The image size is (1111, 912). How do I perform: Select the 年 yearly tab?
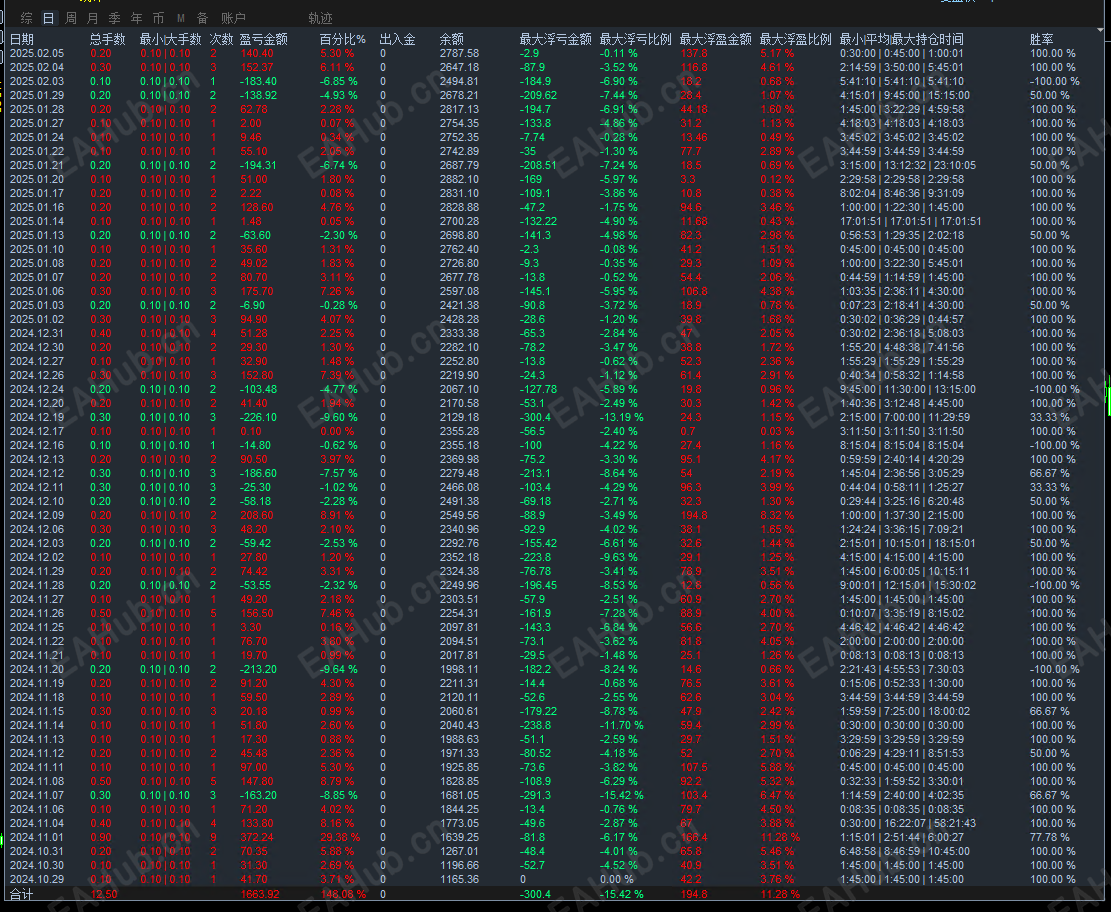(x=137, y=18)
